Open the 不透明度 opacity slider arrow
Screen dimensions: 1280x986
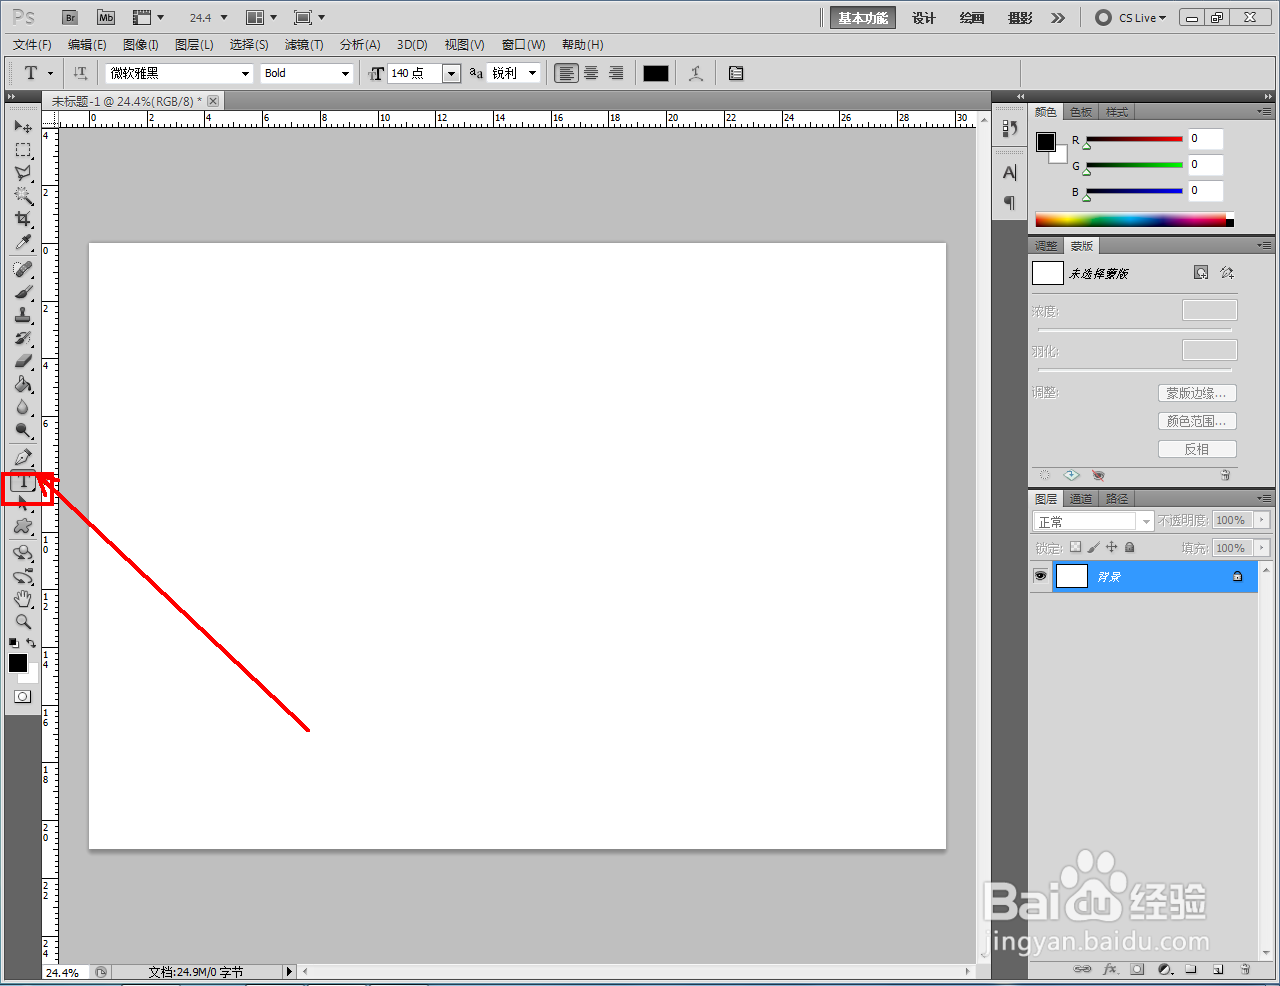tap(1262, 520)
